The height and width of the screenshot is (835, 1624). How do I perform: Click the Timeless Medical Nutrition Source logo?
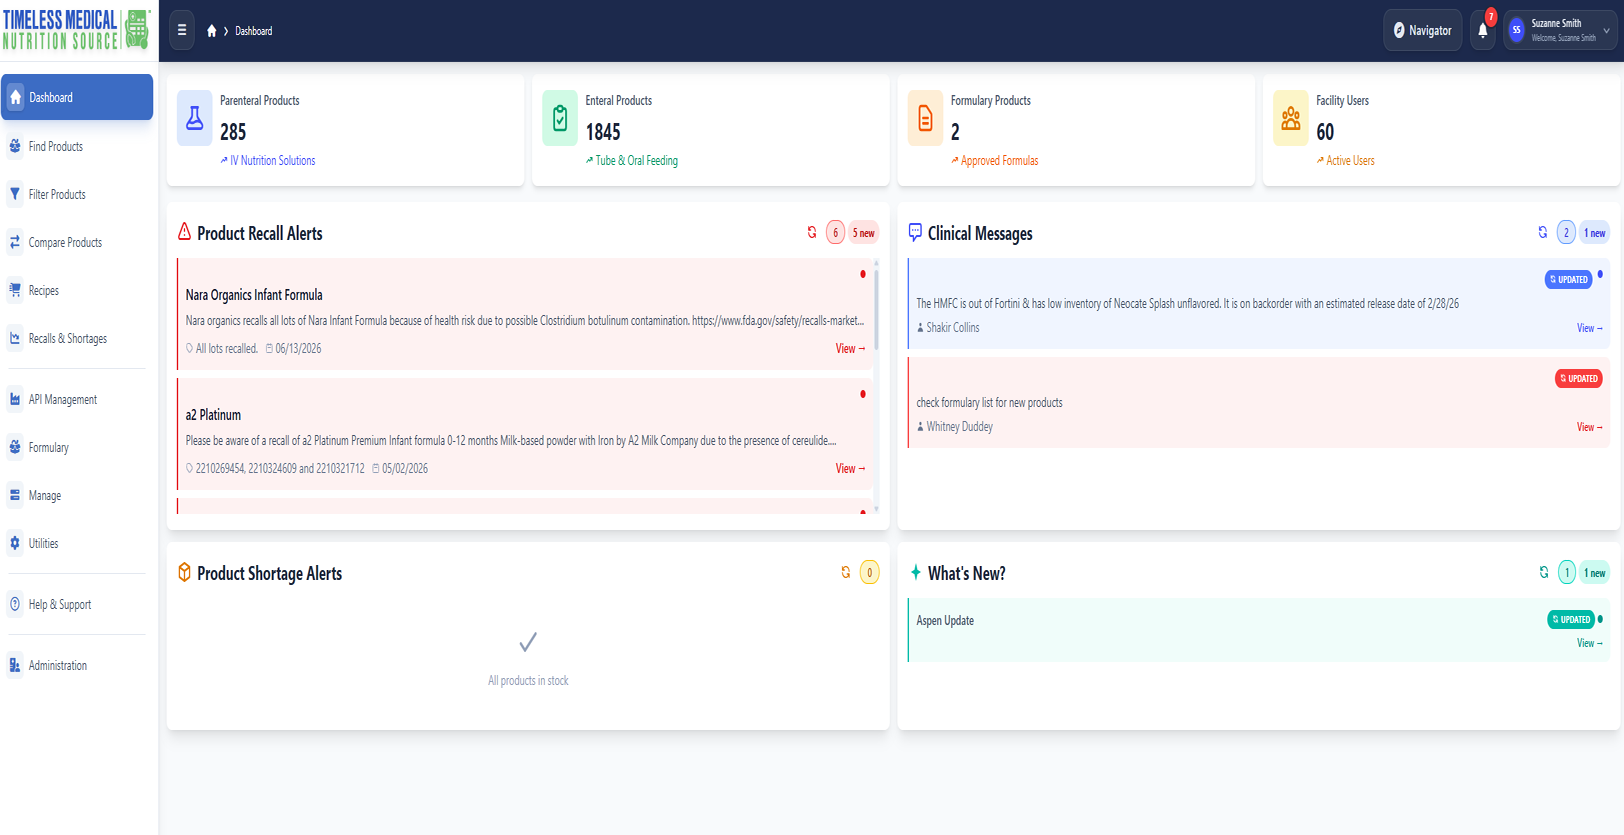(x=77, y=30)
